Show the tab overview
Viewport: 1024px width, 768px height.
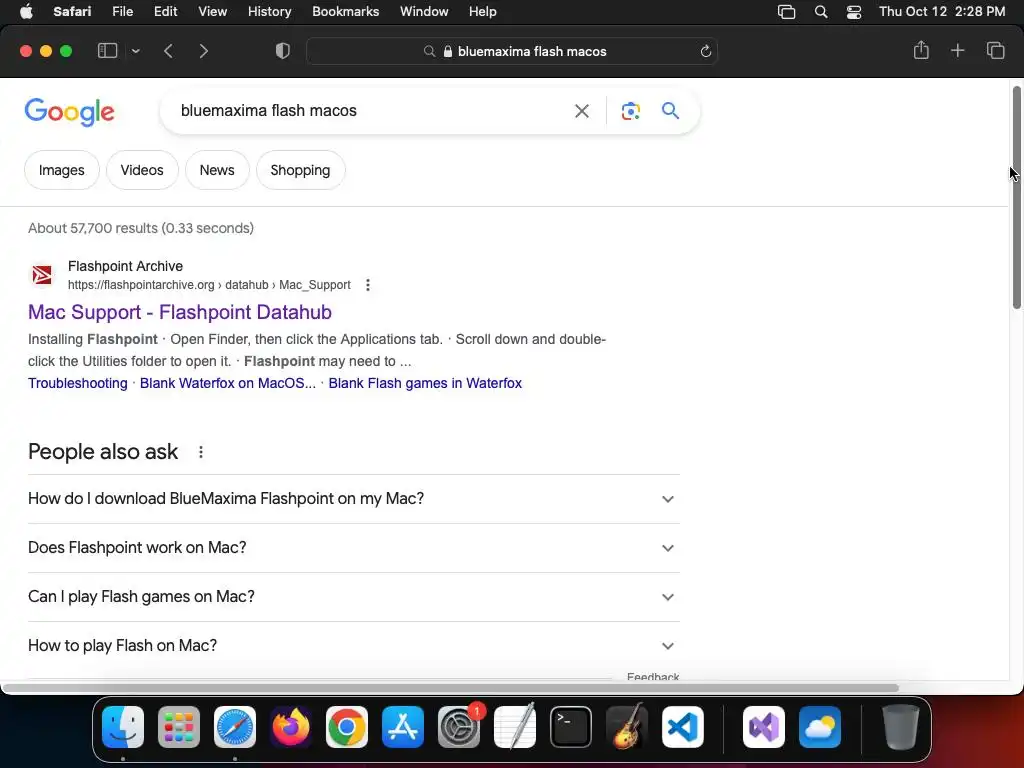(995, 50)
